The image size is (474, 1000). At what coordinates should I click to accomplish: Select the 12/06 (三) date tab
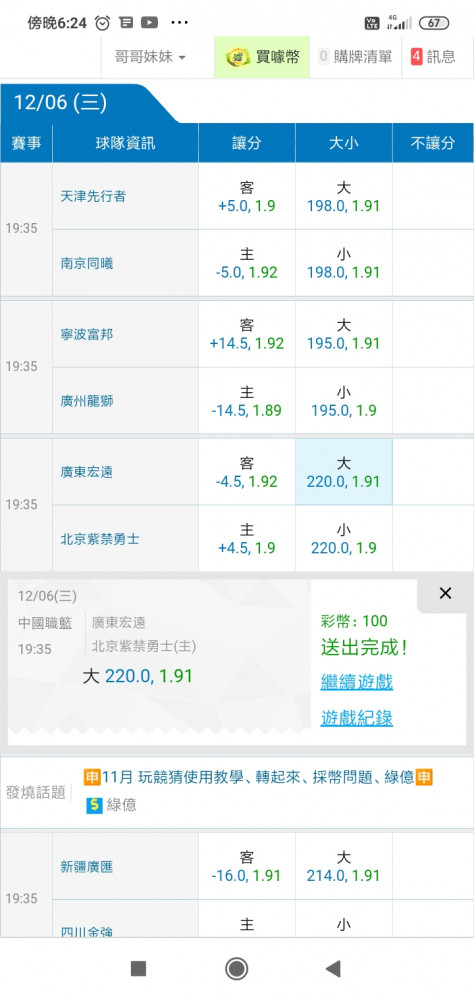point(61,103)
